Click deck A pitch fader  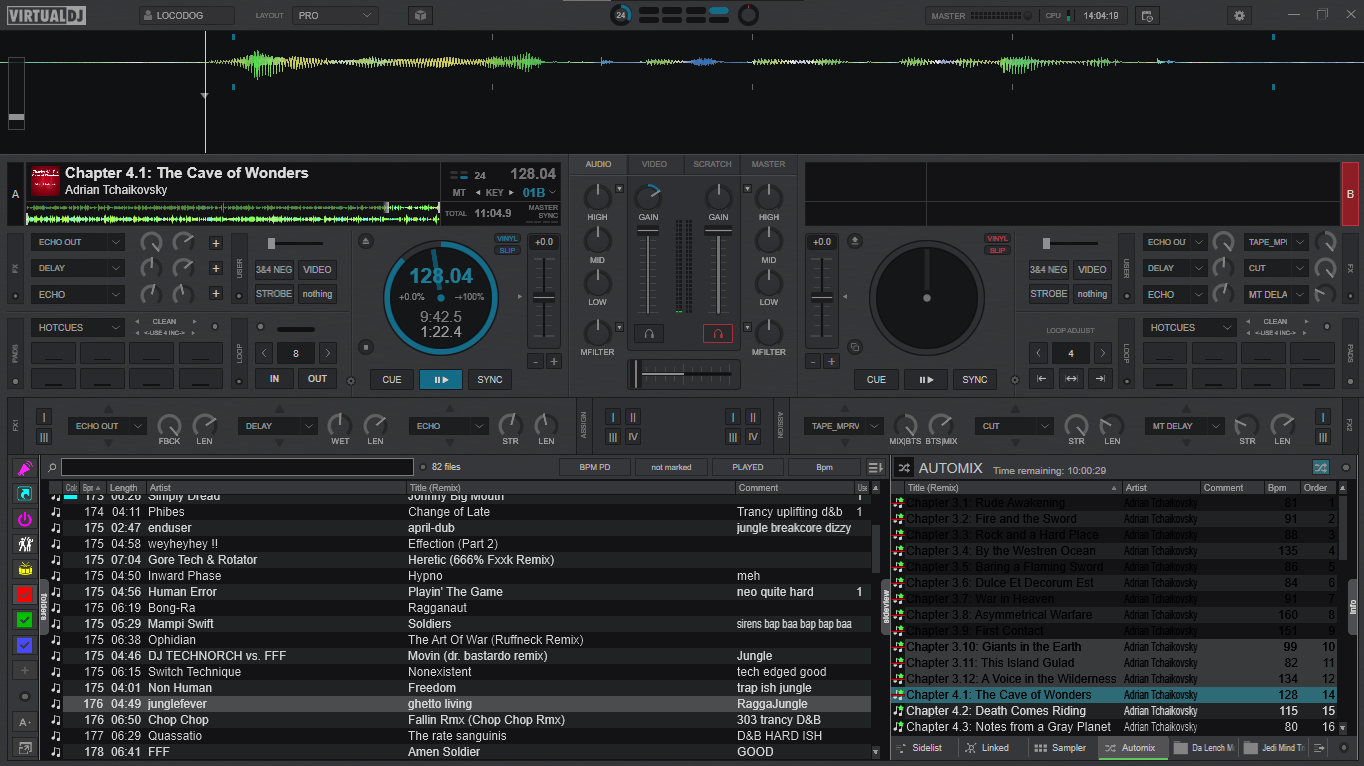point(544,297)
